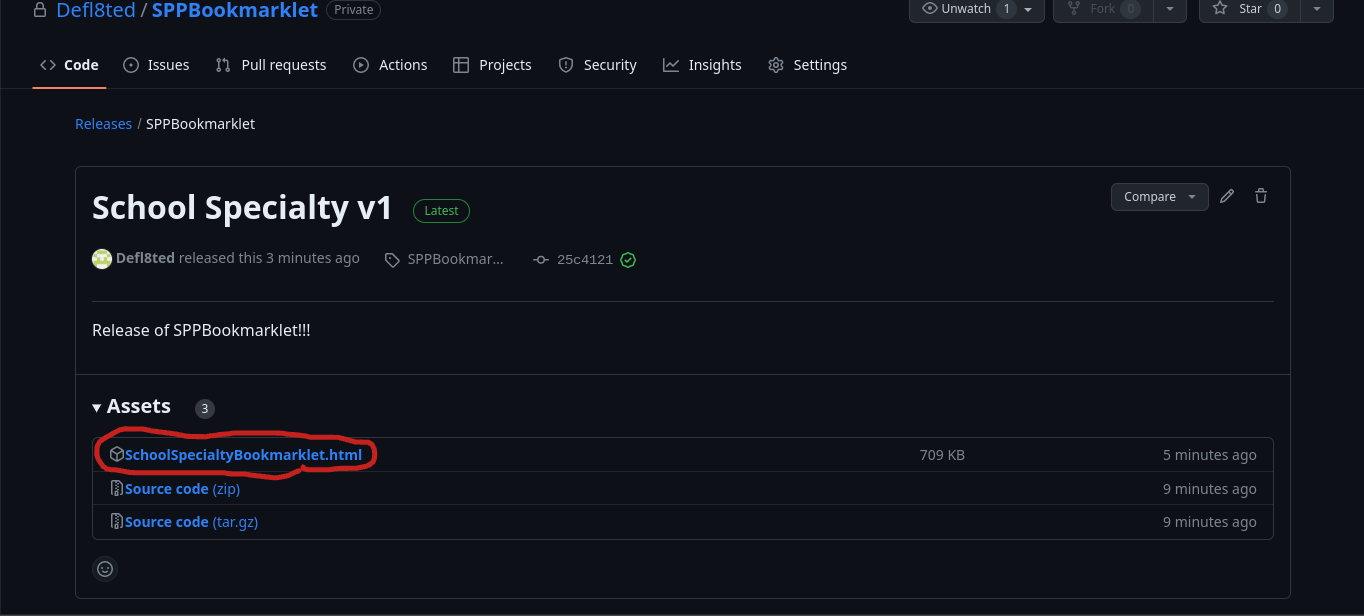
Task: Collapse the Assets section
Action: 131,406
